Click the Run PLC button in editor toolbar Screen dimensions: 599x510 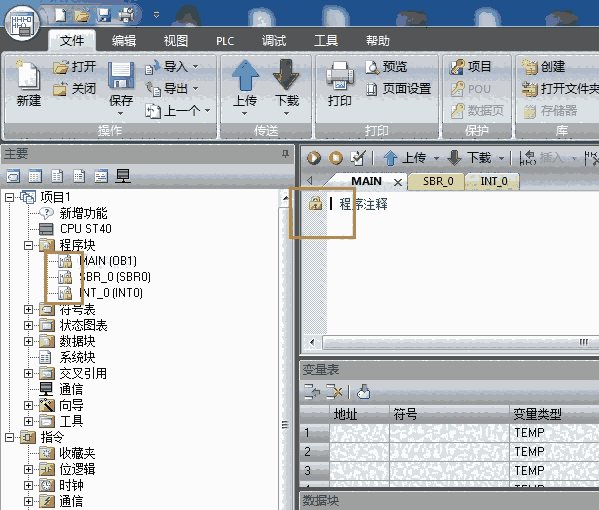[314, 158]
